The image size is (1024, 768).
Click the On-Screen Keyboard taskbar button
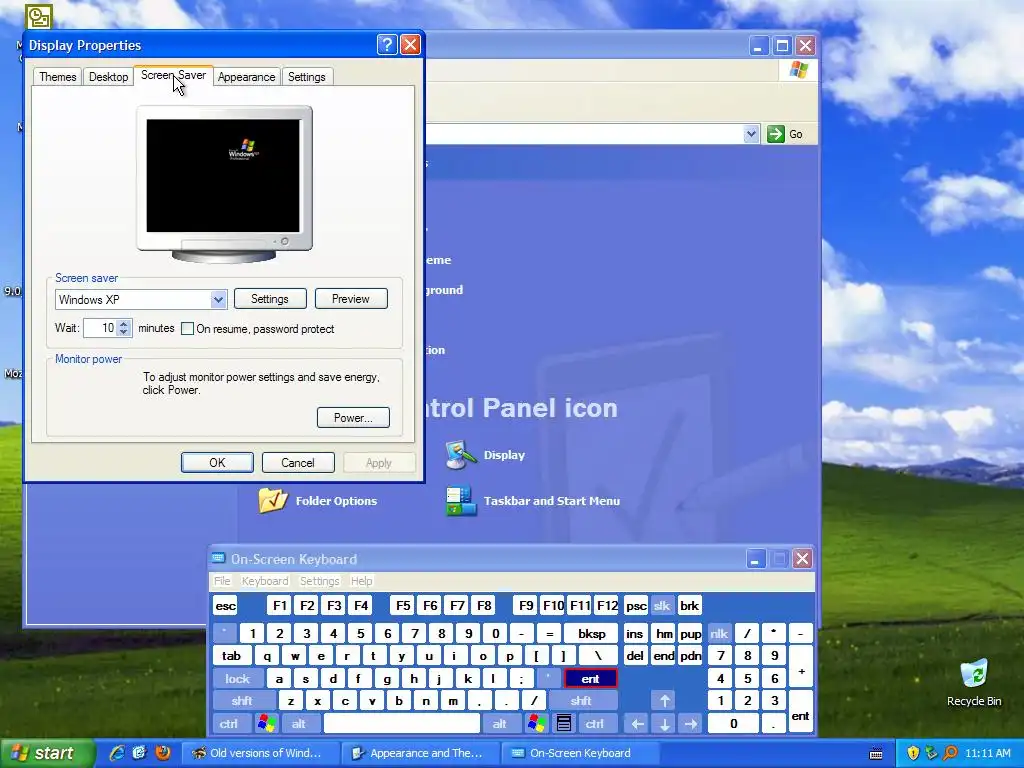pos(581,753)
